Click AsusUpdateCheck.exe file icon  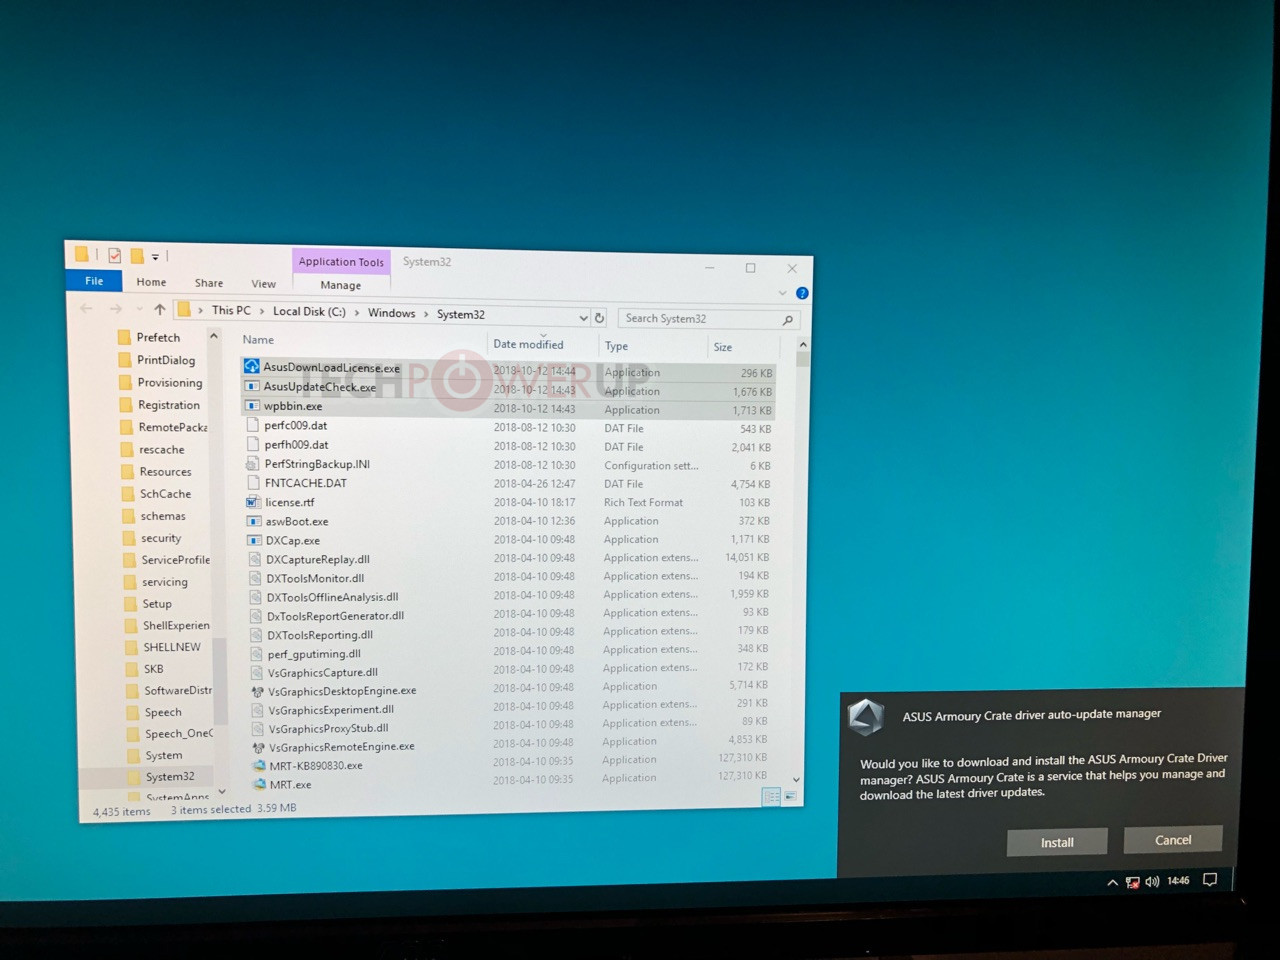252,386
